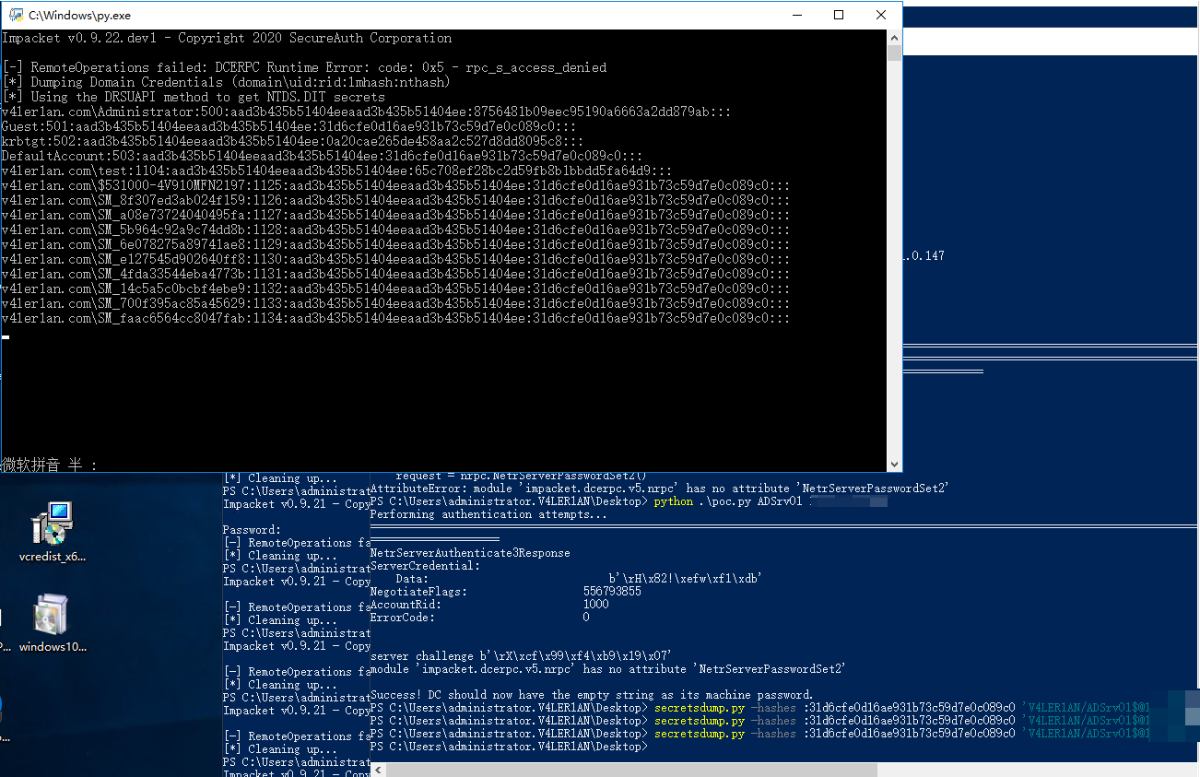The height and width of the screenshot is (777, 1200).
Task: Click the SM_a08e73724040495fa:1127 hash line
Action: tap(396, 215)
